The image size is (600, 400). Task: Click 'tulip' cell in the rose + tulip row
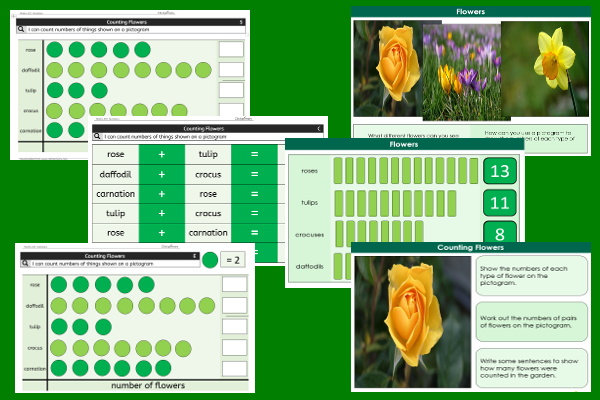click(x=208, y=154)
